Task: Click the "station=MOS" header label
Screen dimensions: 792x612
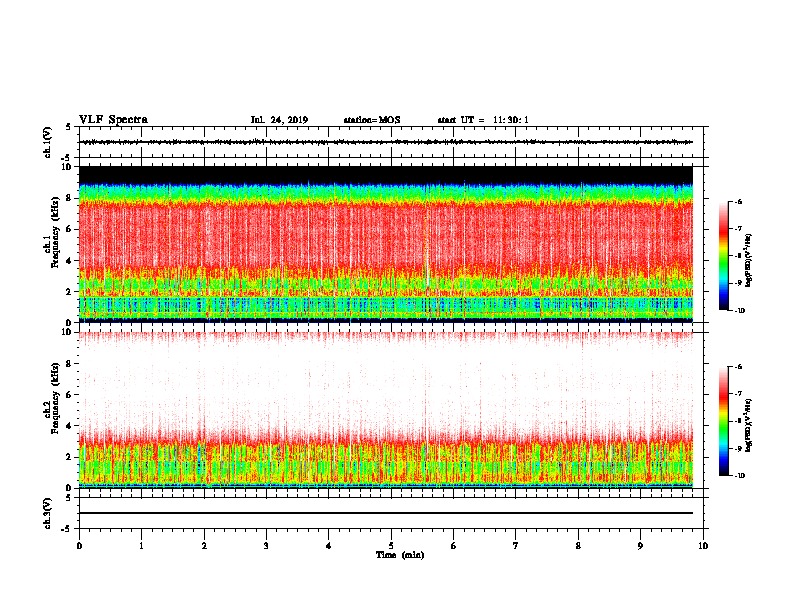Action: coord(372,120)
